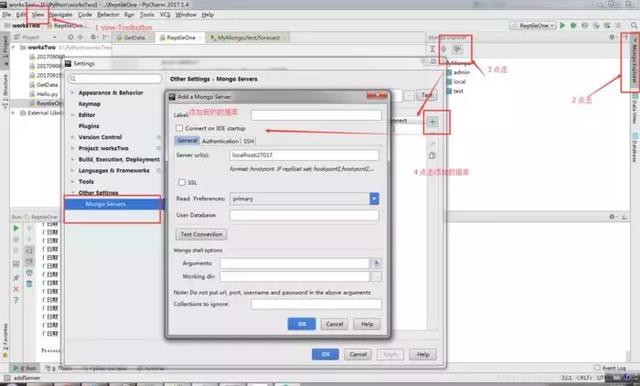Click the Server url(s) field

pyautogui.click(x=304, y=155)
